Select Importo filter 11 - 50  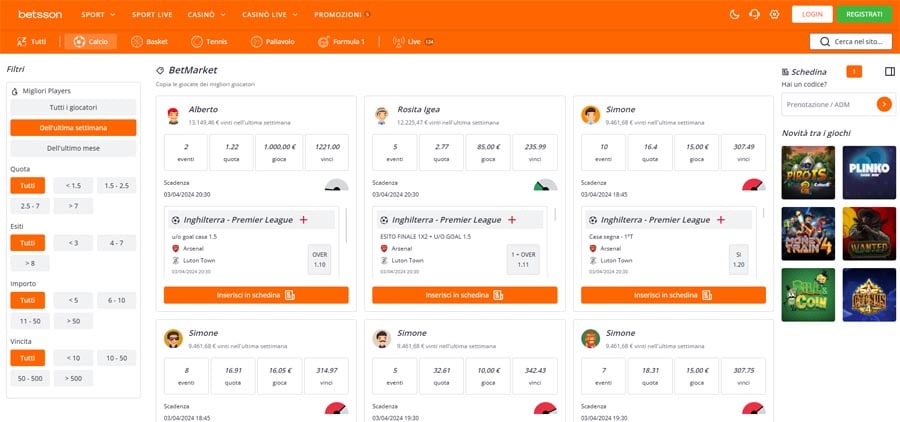tap(30, 321)
